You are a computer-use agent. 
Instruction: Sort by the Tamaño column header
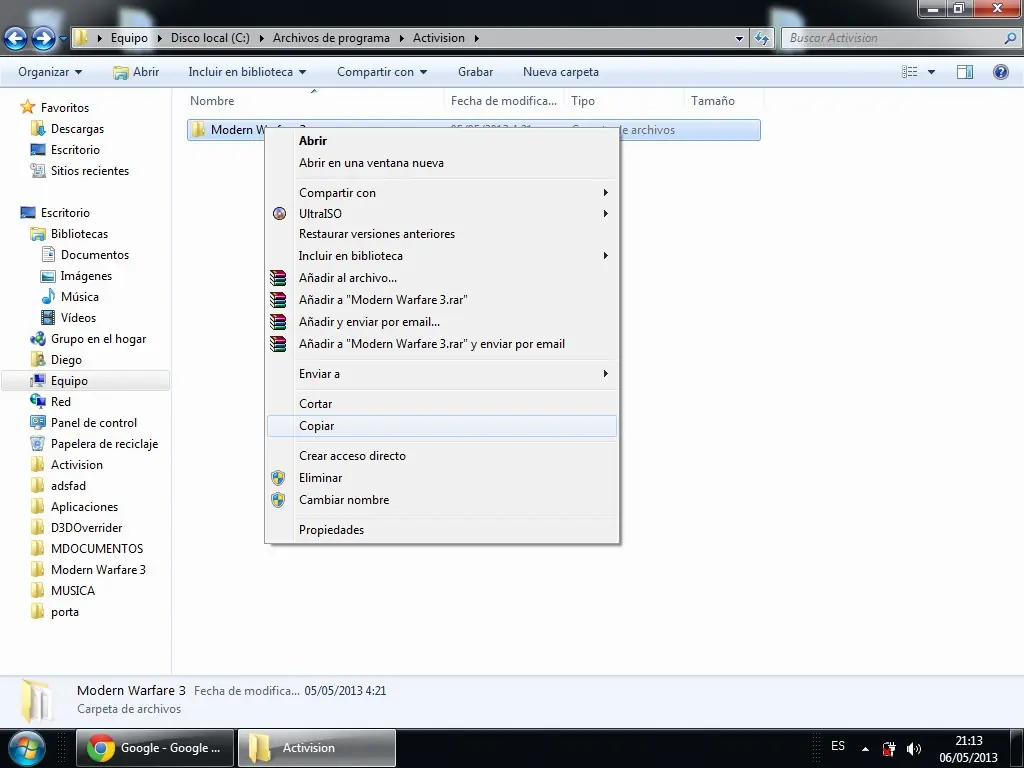pyautogui.click(x=724, y=101)
